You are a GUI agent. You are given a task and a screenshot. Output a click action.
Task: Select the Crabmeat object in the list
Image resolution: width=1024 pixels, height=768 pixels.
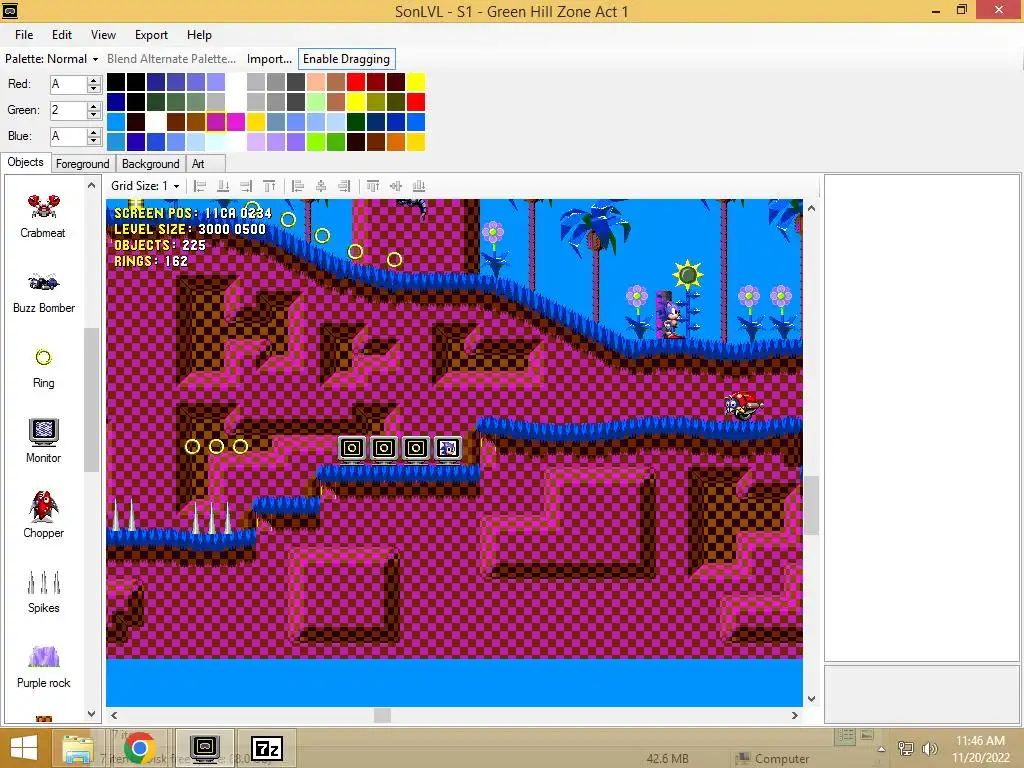pyautogui.click(x=42, y=217)
